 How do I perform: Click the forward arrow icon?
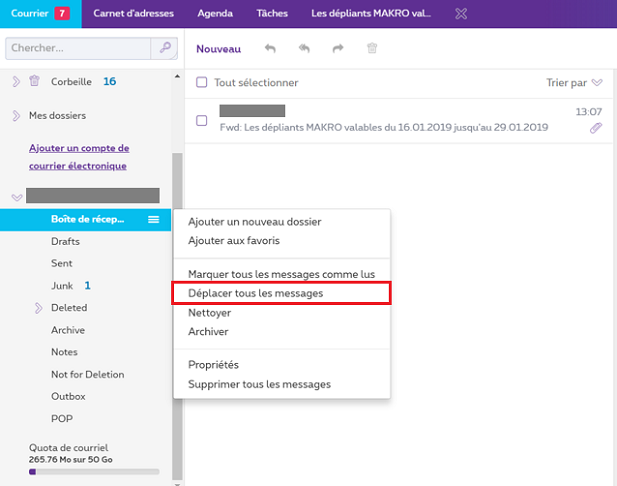click(338, 48)
